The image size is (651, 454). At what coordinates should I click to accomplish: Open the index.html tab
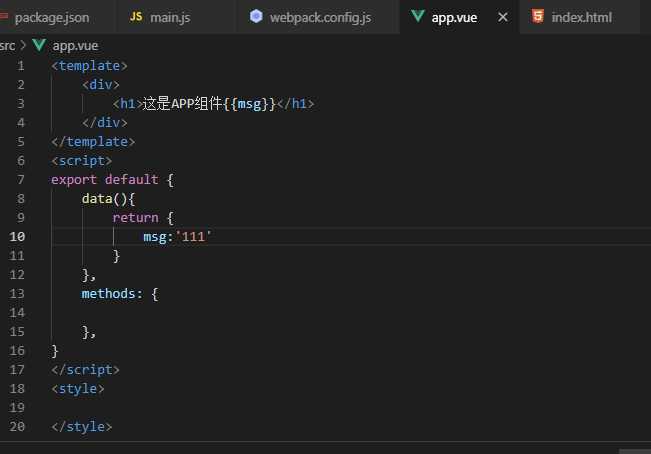click(581, 17)
